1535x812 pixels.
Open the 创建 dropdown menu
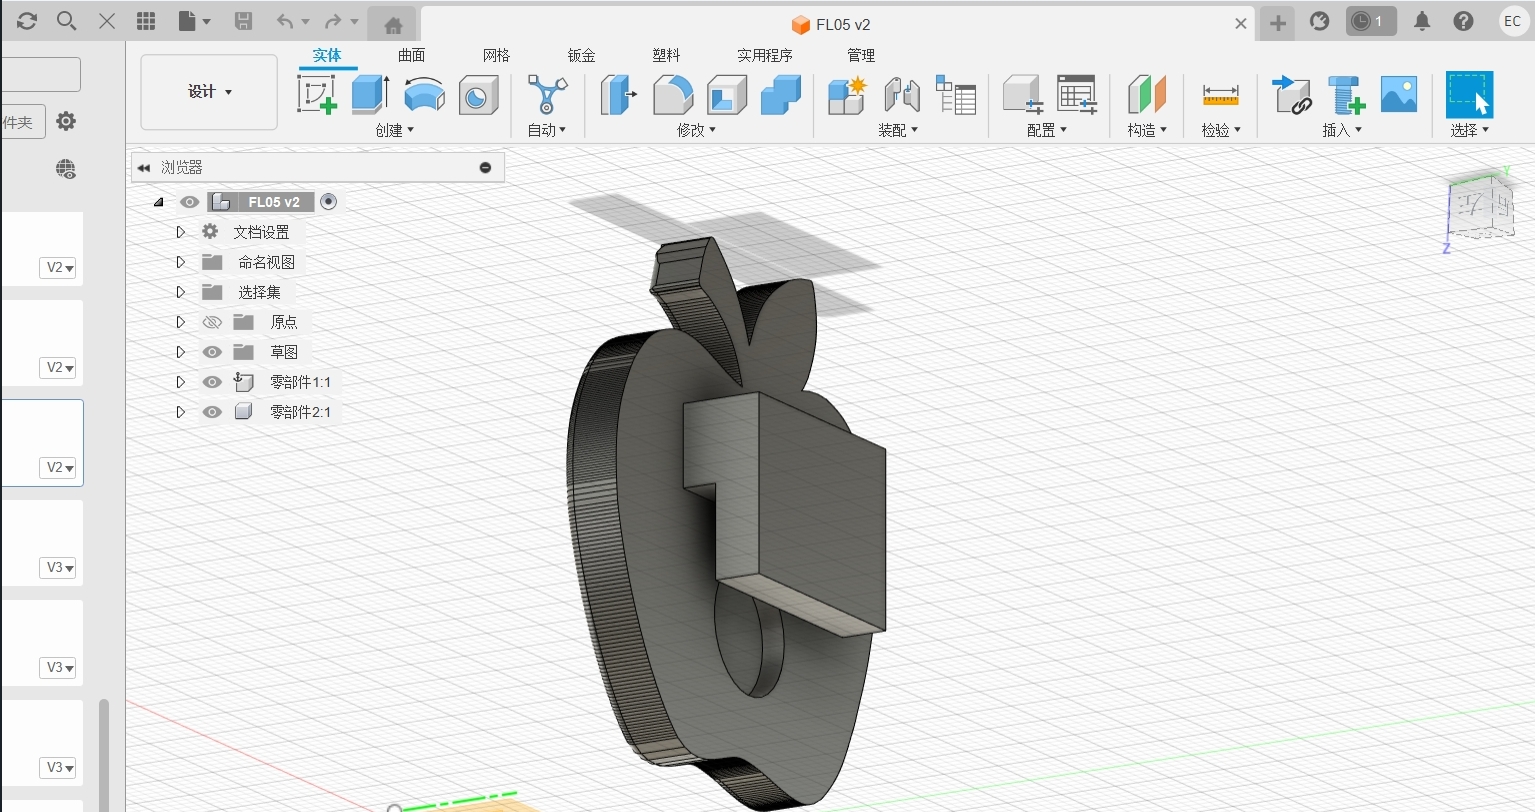pyautogui.click(x=395, y=130)
